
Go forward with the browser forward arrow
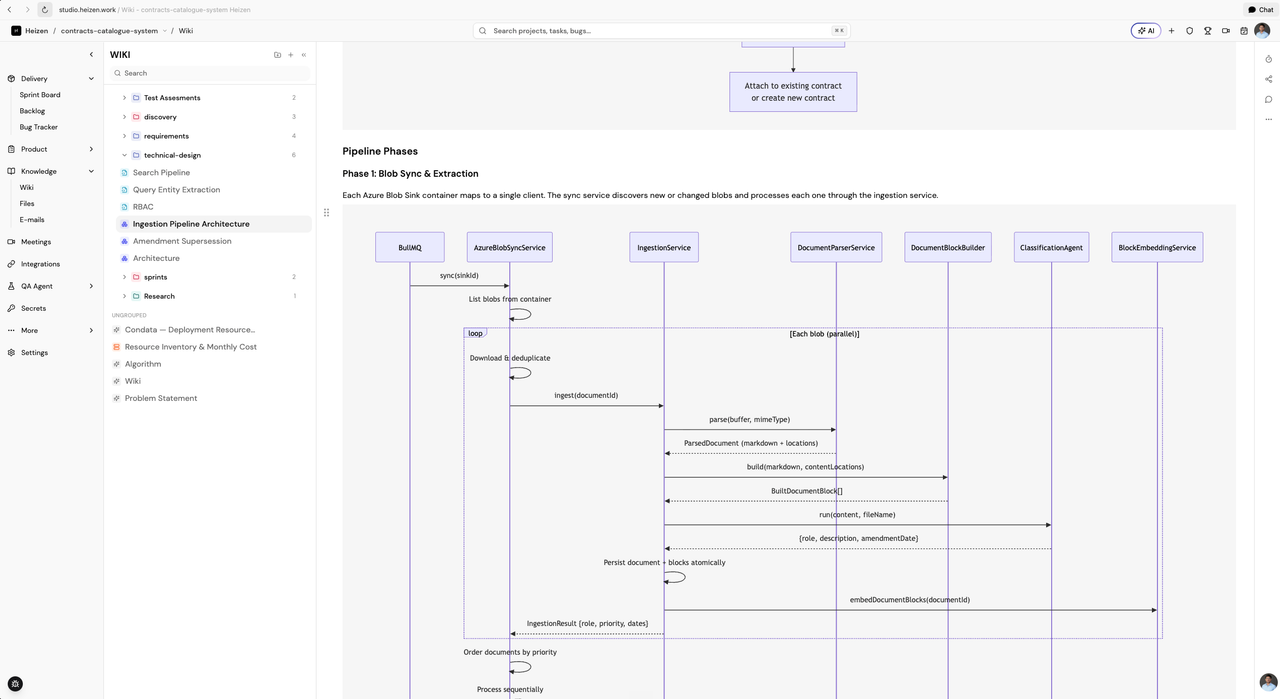tap(27, 9)
